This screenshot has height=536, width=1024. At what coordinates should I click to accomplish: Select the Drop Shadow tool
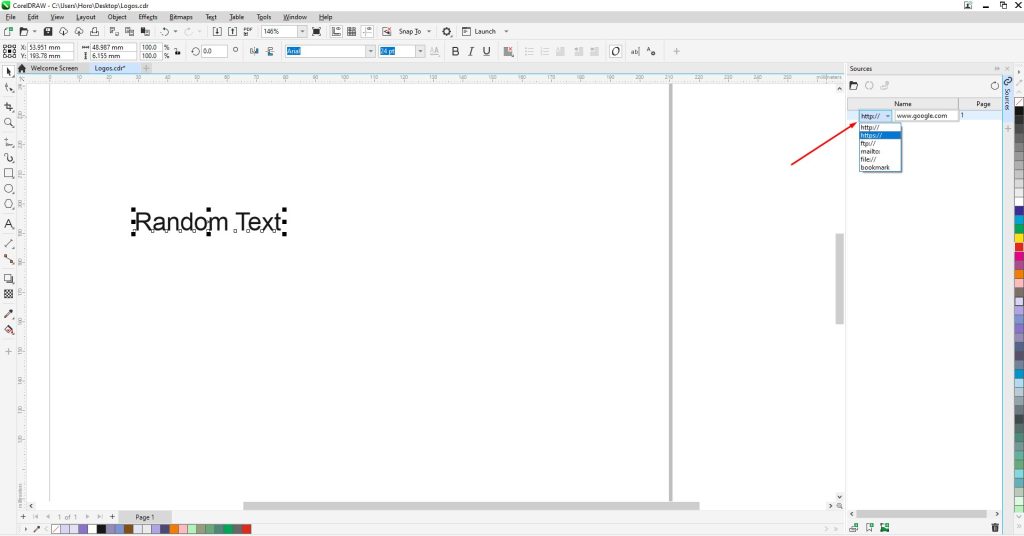coord(8,278)
